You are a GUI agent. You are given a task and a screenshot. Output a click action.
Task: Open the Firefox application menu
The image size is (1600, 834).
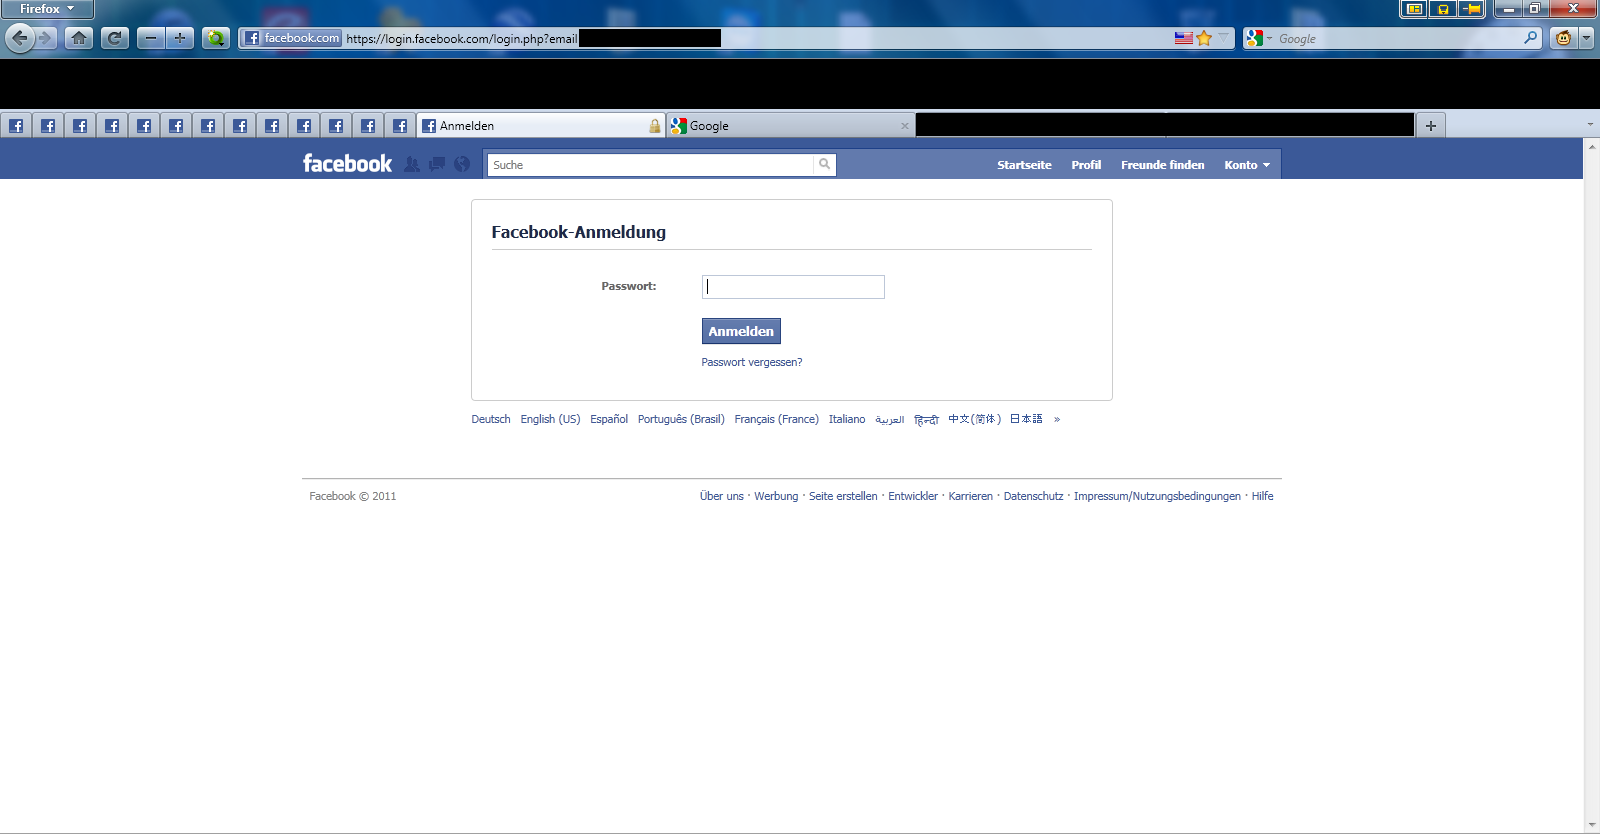click(47, 9)
